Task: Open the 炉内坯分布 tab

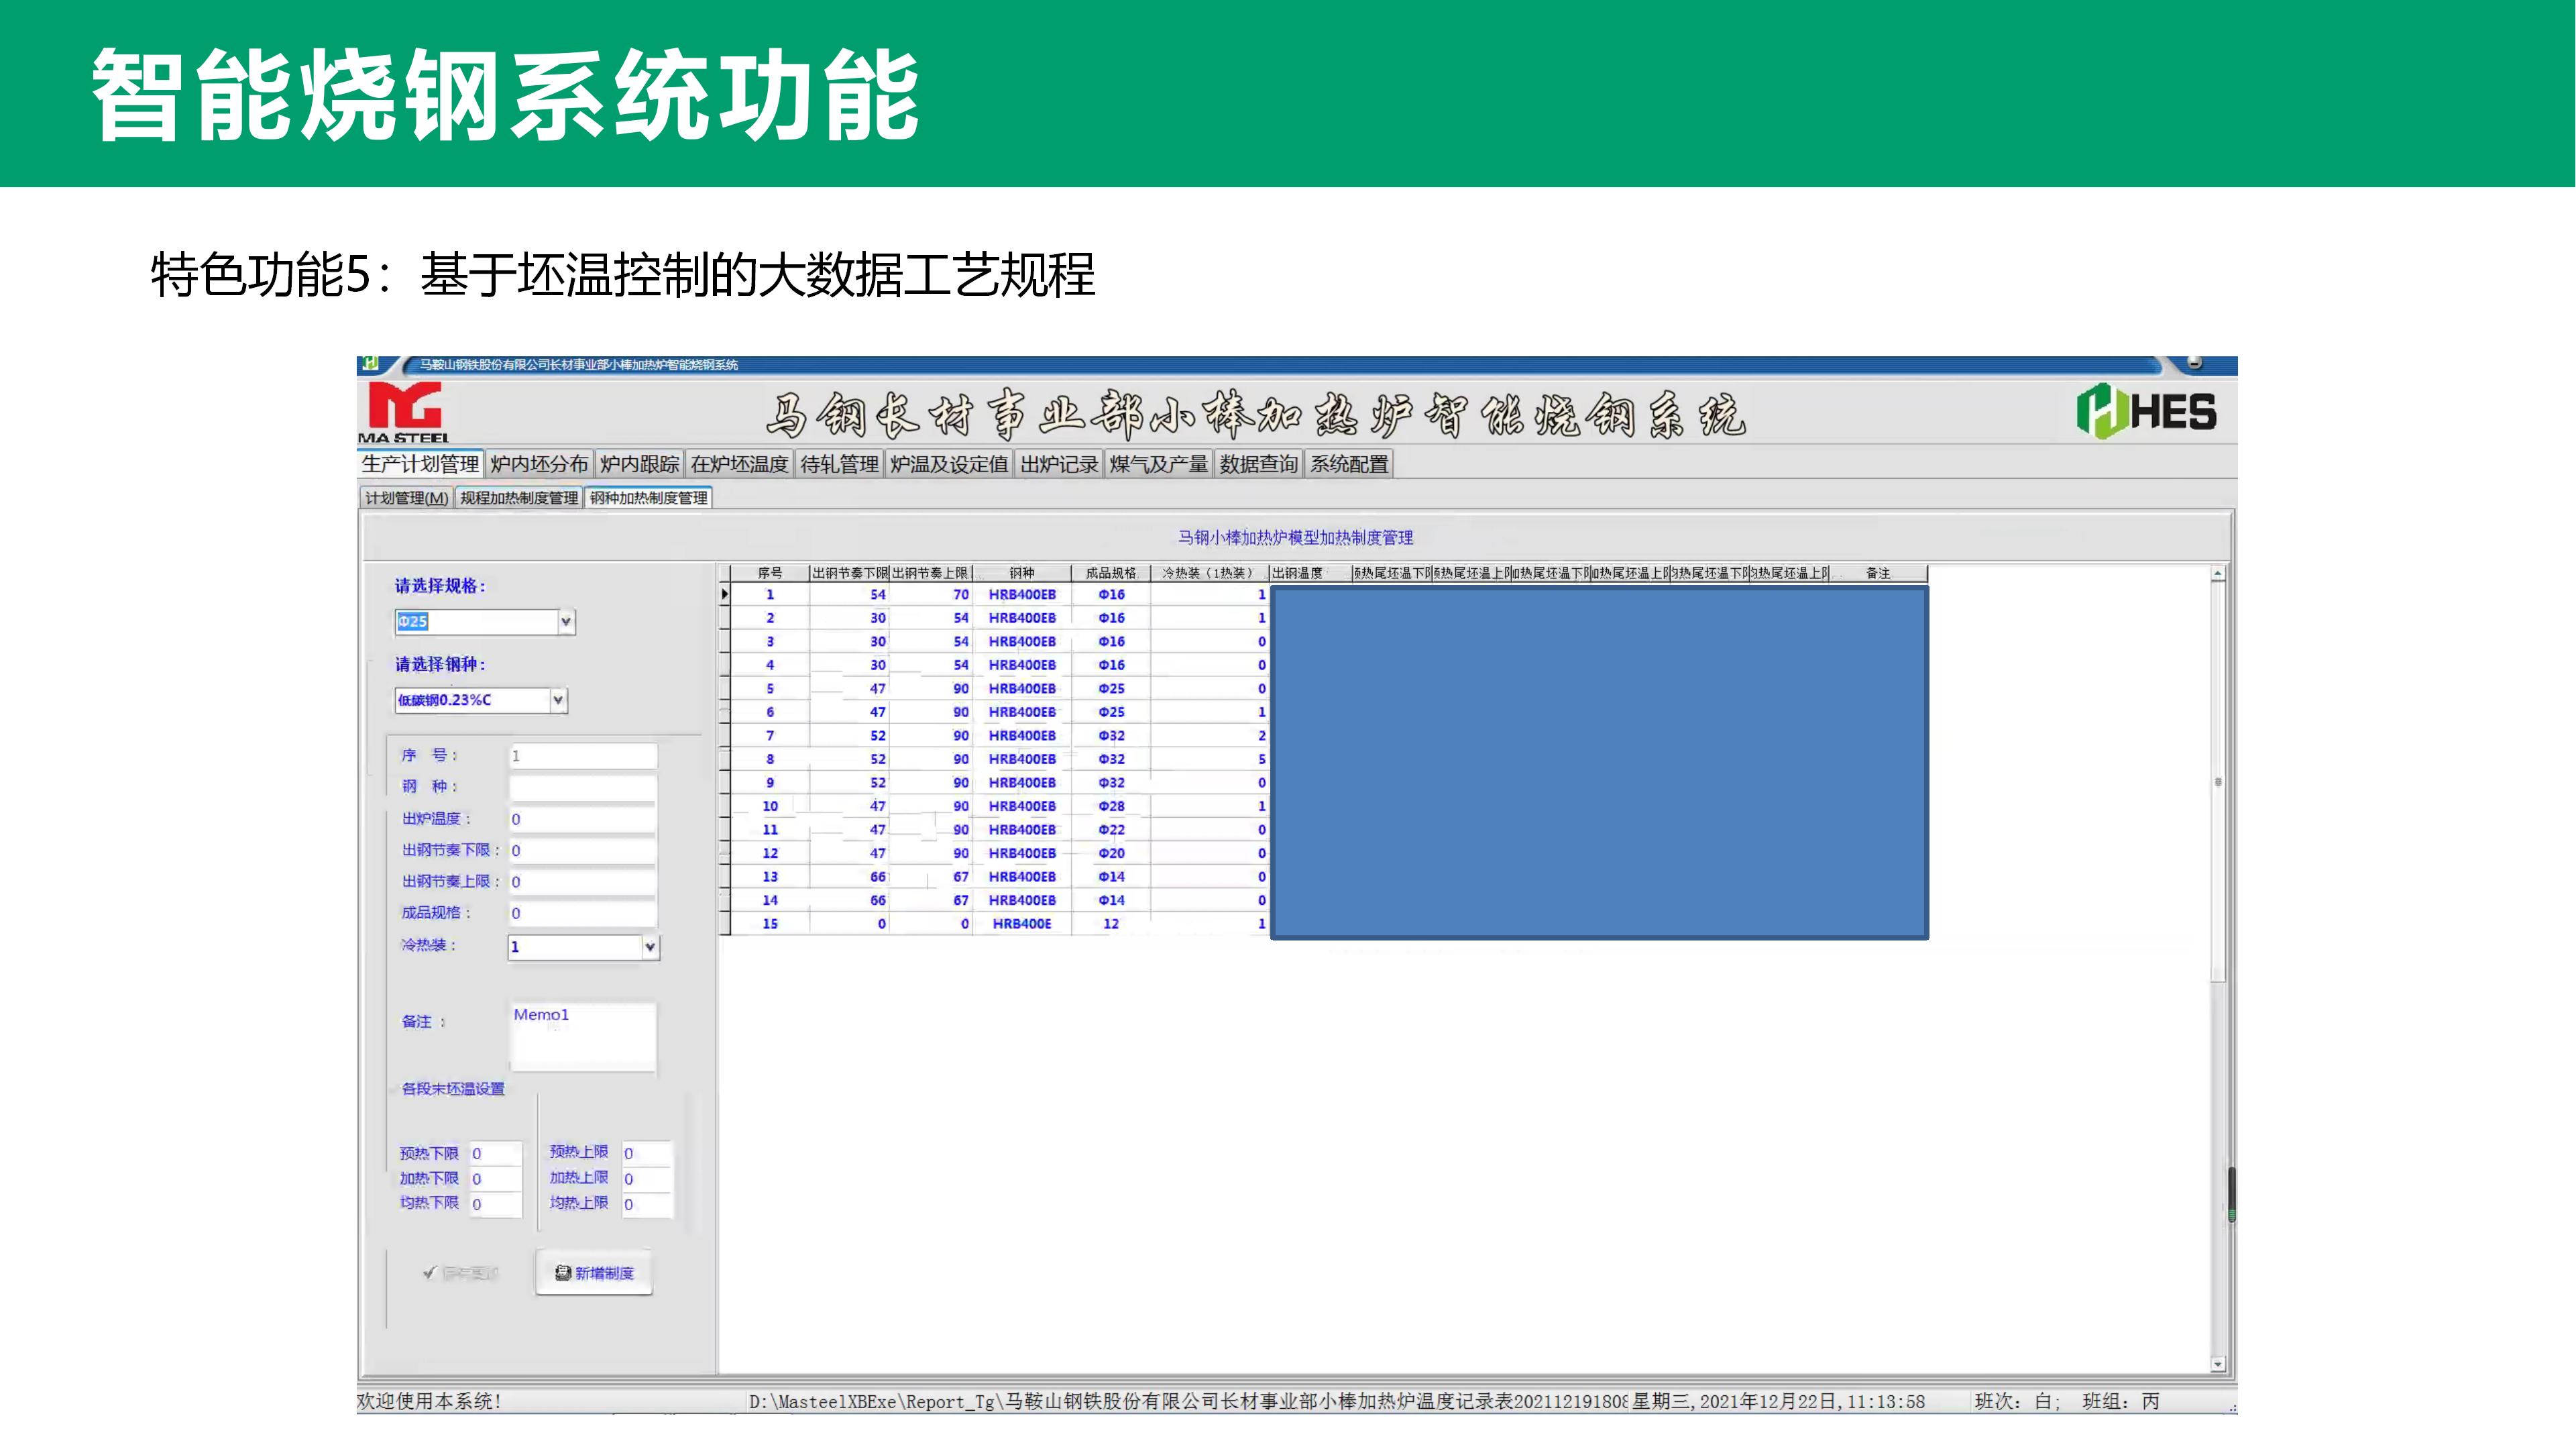Action: click(x=539, y=464)
